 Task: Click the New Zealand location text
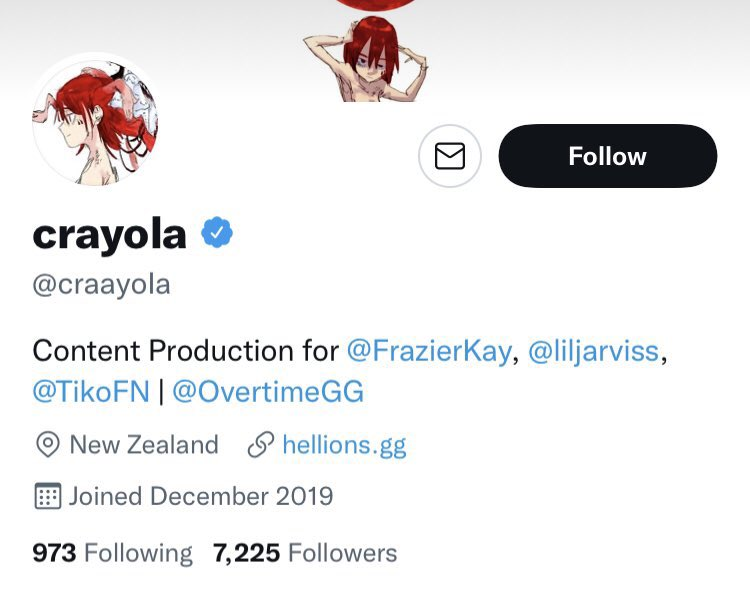click(x=143, y=445)
